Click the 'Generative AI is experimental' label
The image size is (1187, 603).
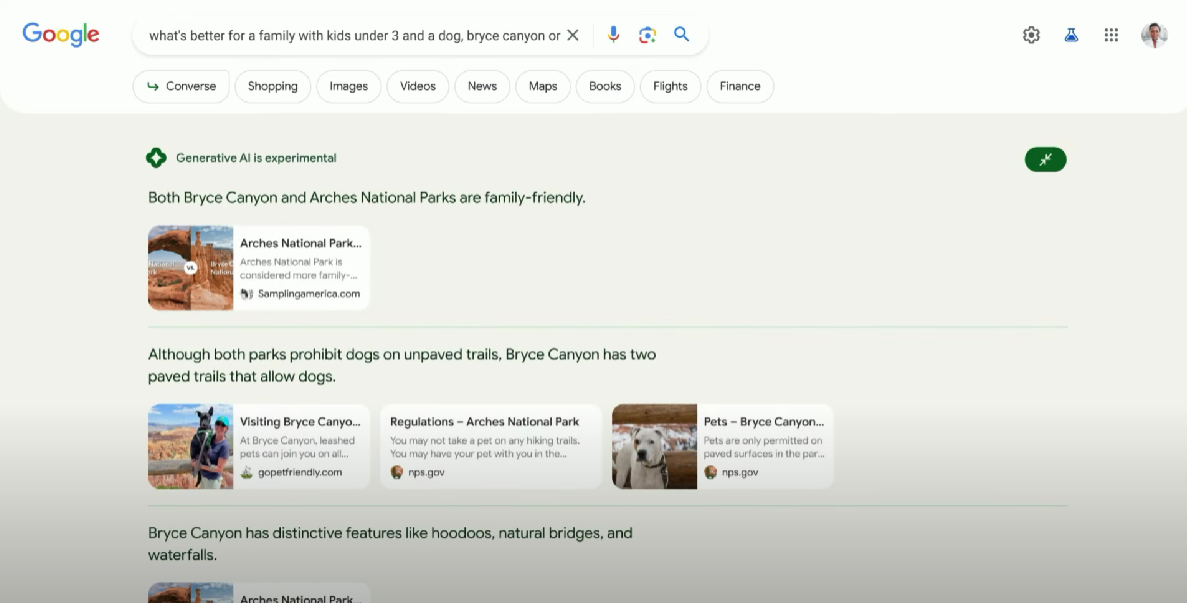point(256,158)
